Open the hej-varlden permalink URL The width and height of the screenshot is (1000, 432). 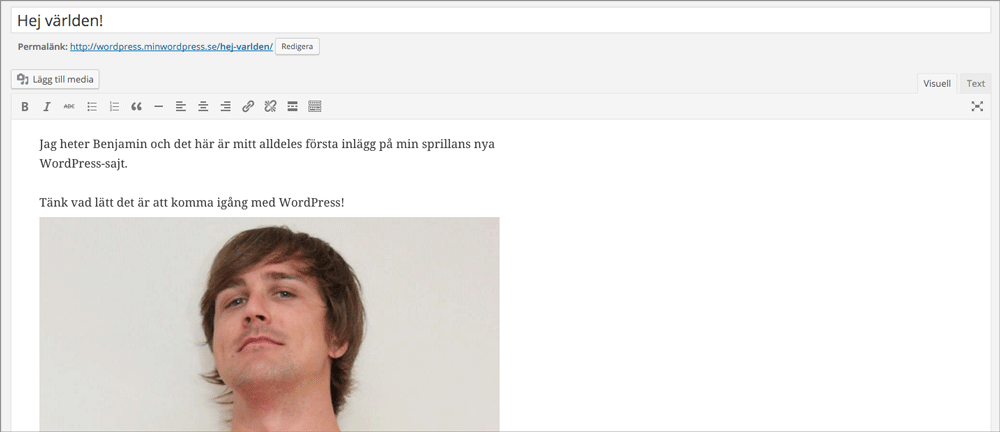(172, 47)
